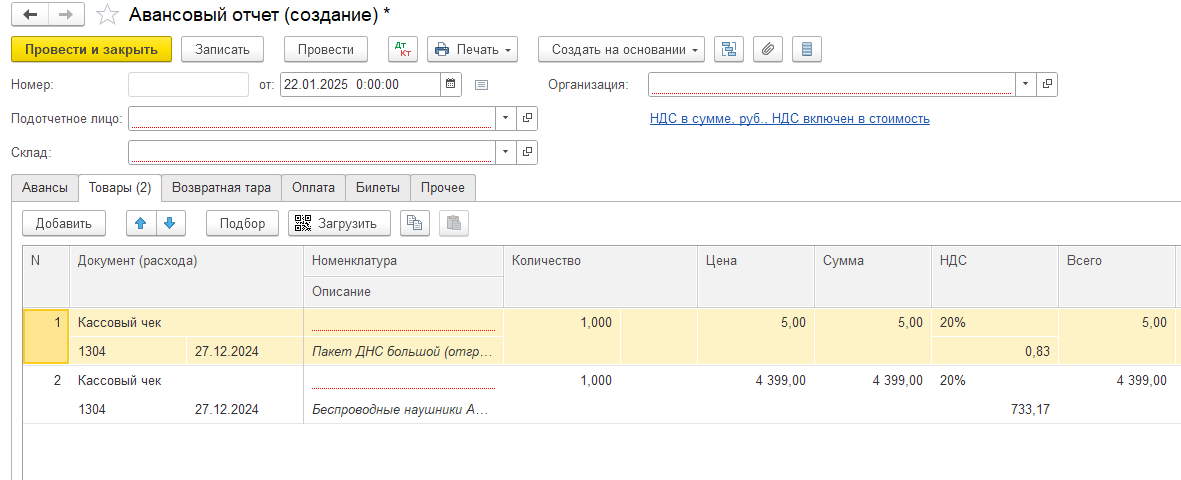Show Дт/Кт accounting entries icon
The image size is (1181, 480).
pyautogui.click(x=402, y=49)
